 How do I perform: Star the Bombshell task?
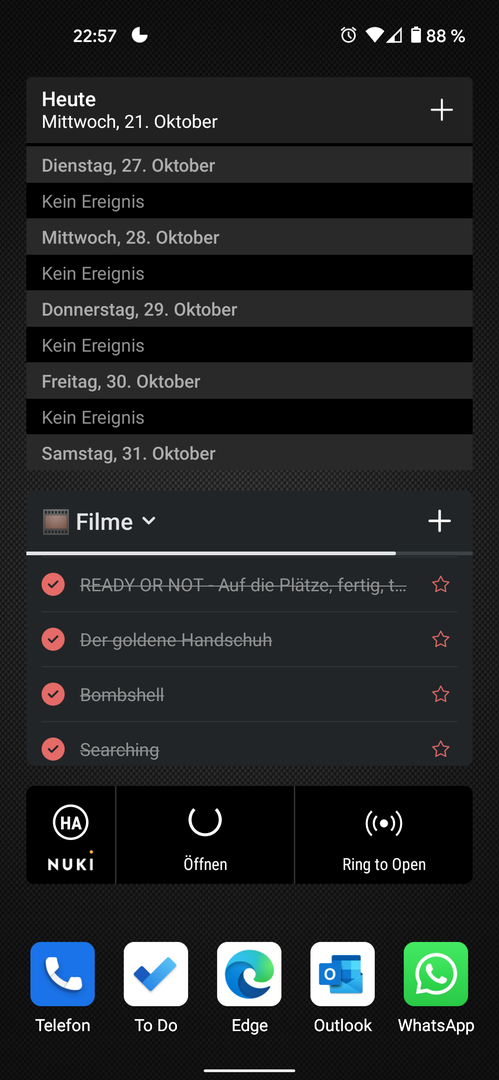pos(440,694)
